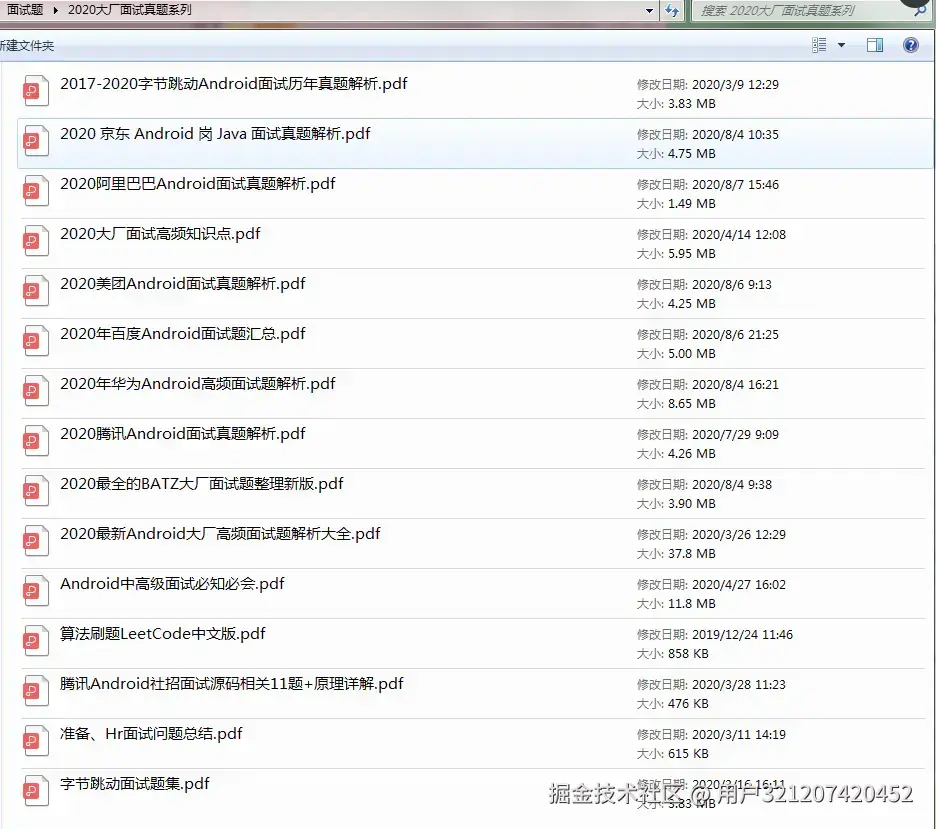Click the refresh icon beside address bar

(672, 10)
